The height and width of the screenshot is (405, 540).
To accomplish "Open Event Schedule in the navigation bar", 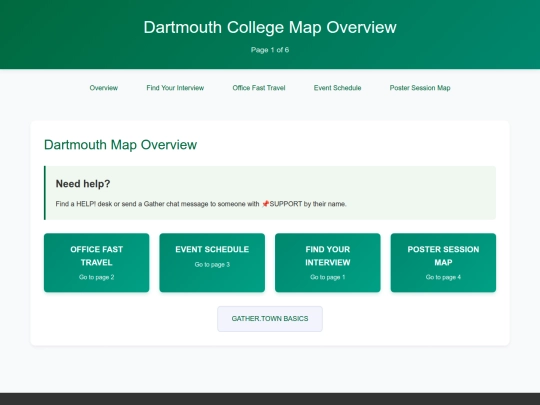I will 337,88.
